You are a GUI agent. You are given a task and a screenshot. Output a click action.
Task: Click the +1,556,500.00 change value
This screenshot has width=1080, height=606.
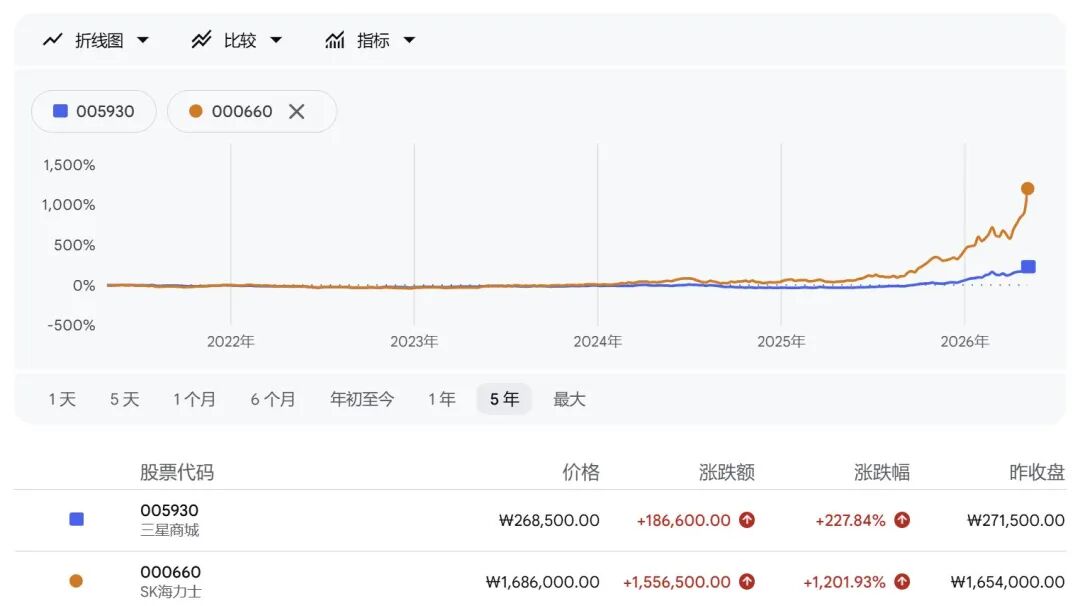tap(676, 583)
